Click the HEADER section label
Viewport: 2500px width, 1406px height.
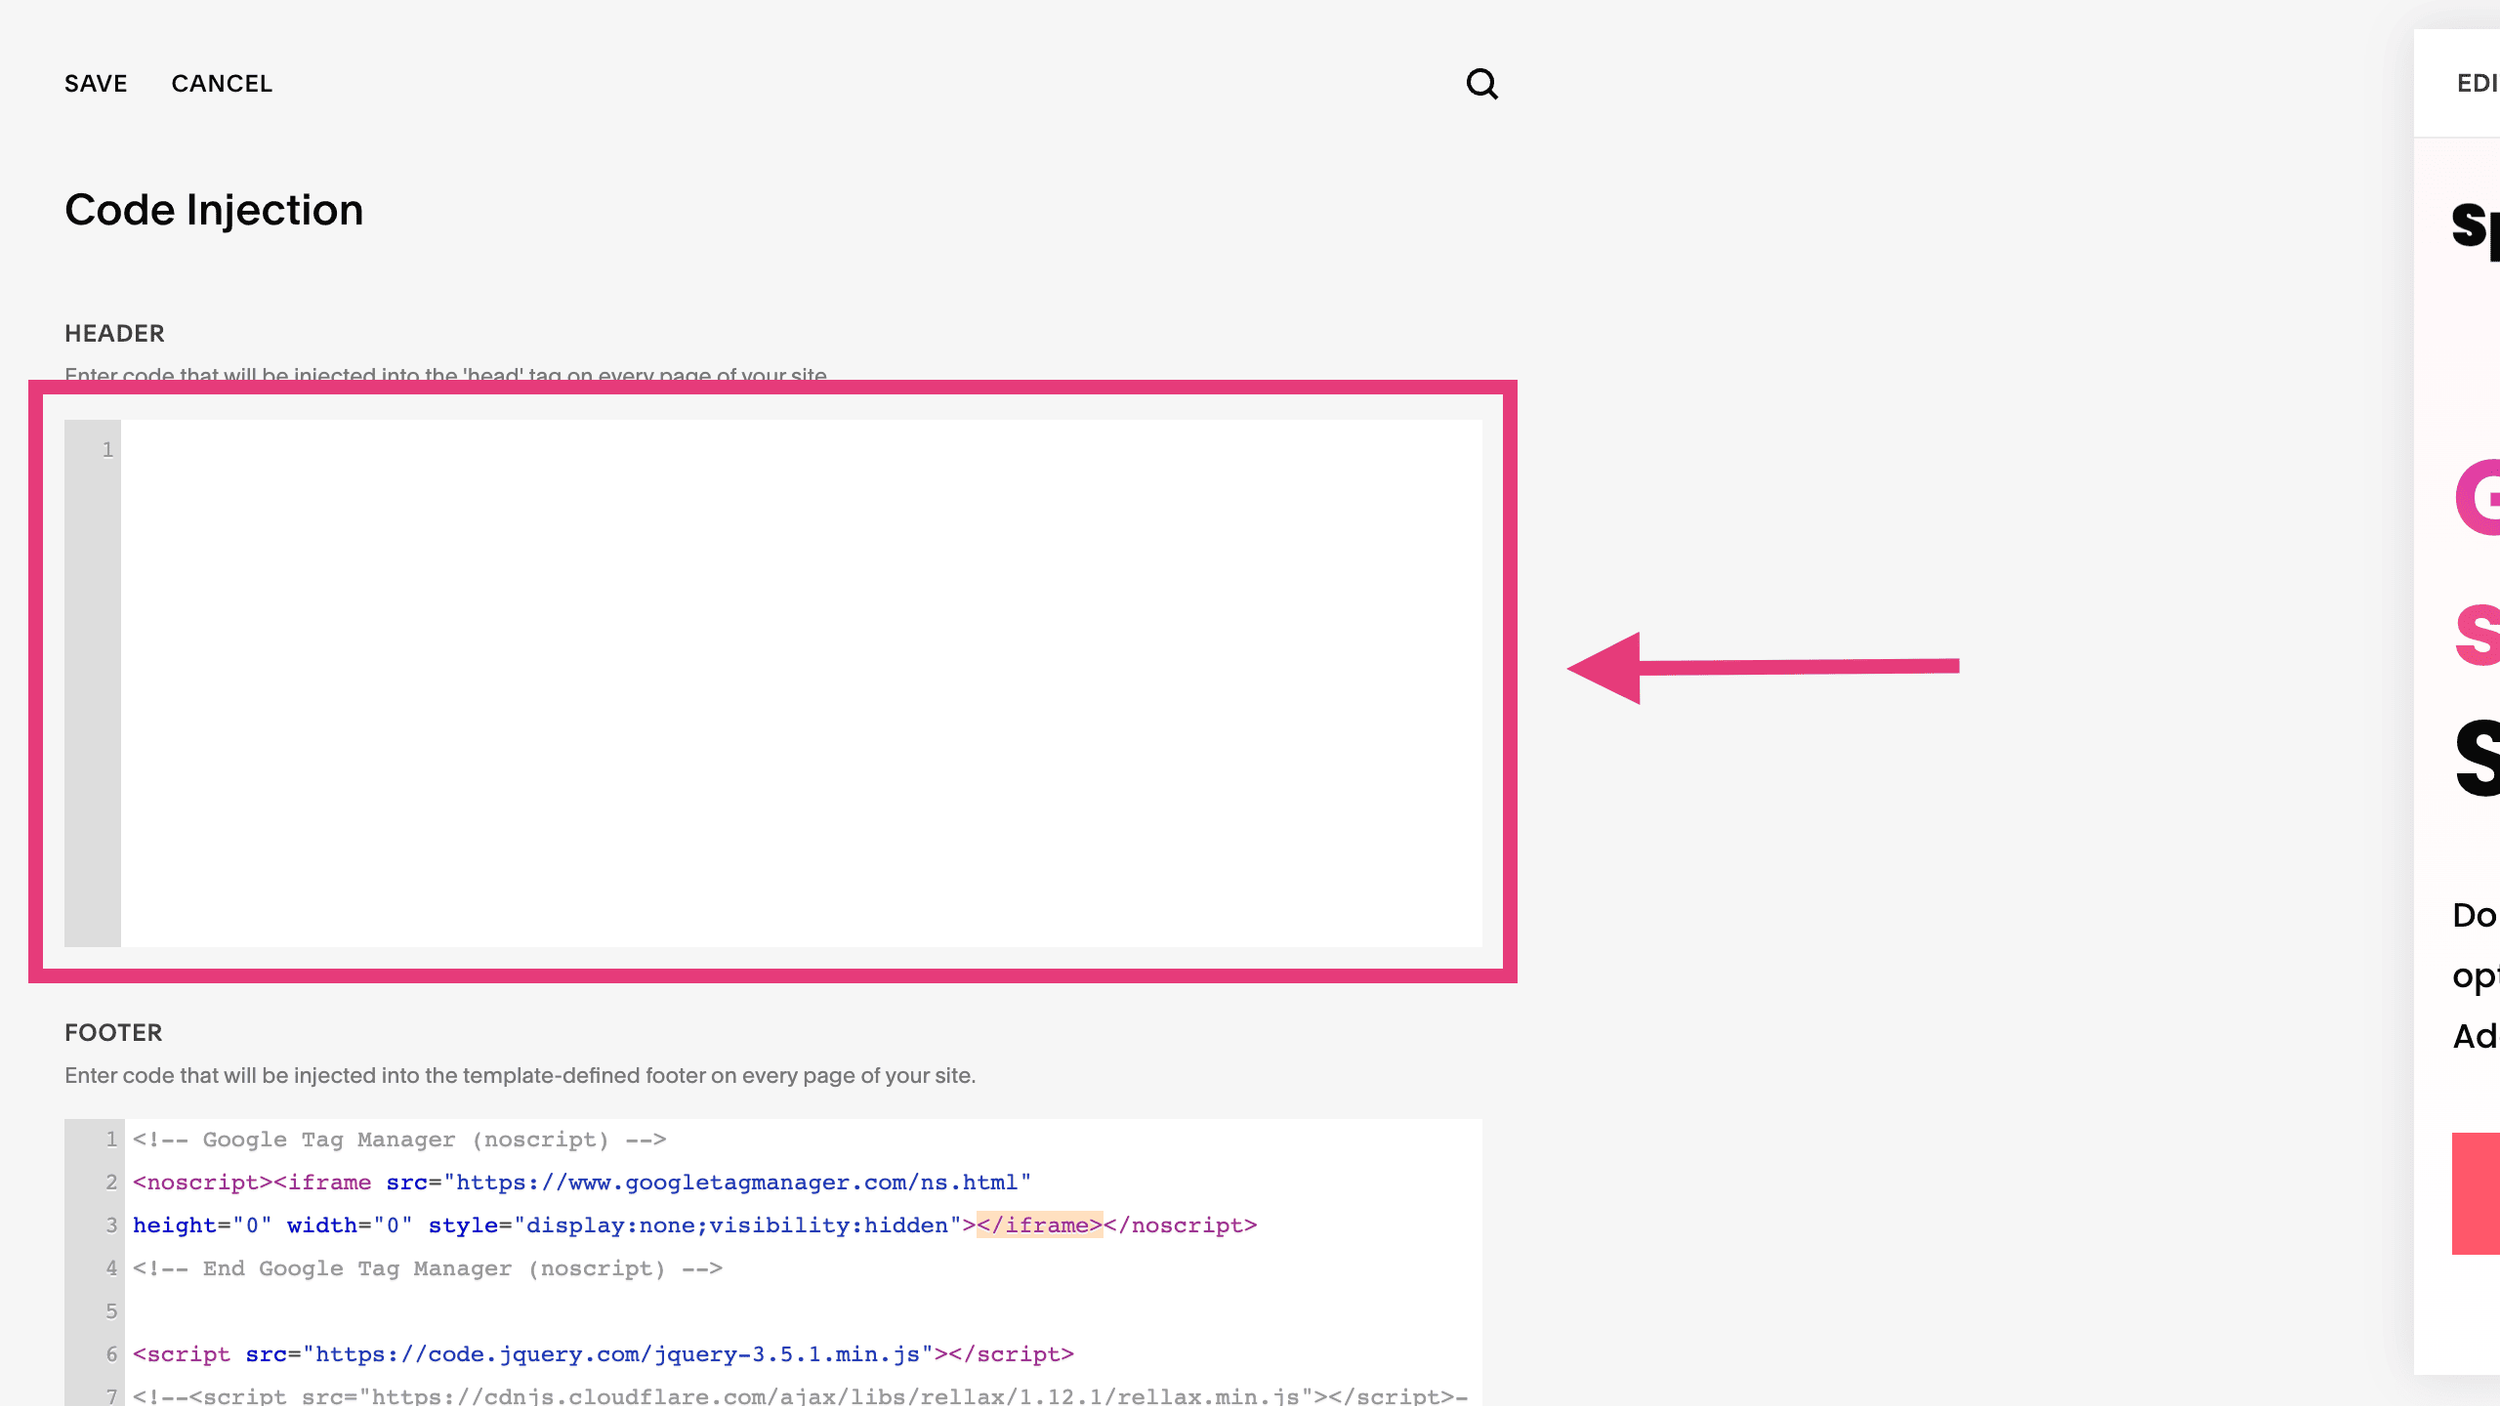tap(113, 333)
